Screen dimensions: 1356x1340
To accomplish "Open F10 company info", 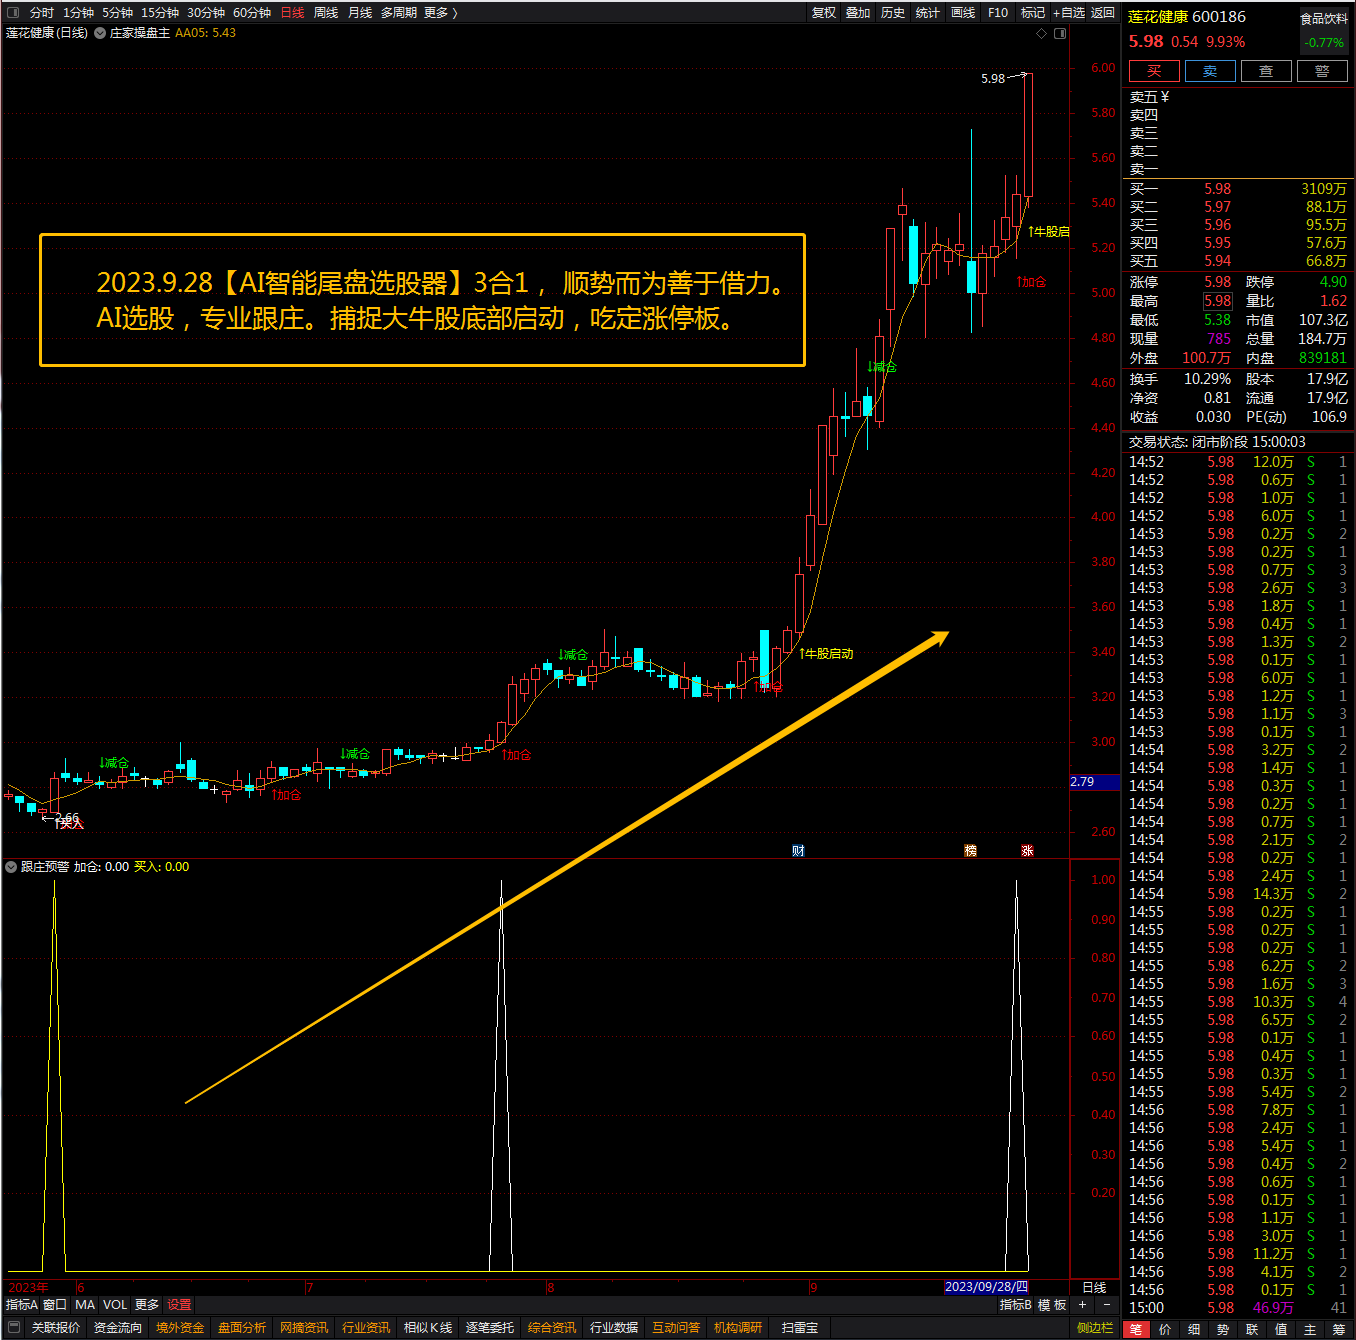I will pyautogui.click(x=998, y=13).
